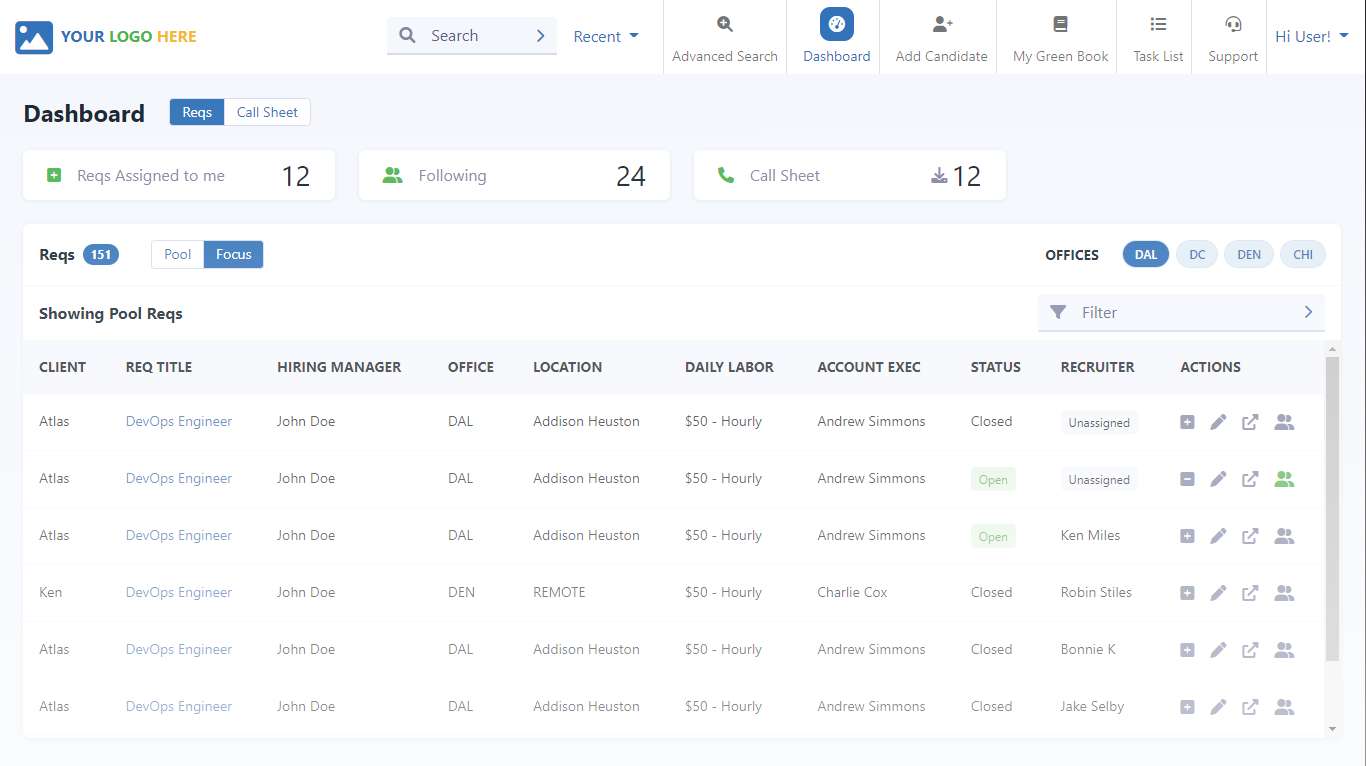Toggle the DC office filter
Viewport: 1366px width, 766px height.
(x=1197, y=255)
